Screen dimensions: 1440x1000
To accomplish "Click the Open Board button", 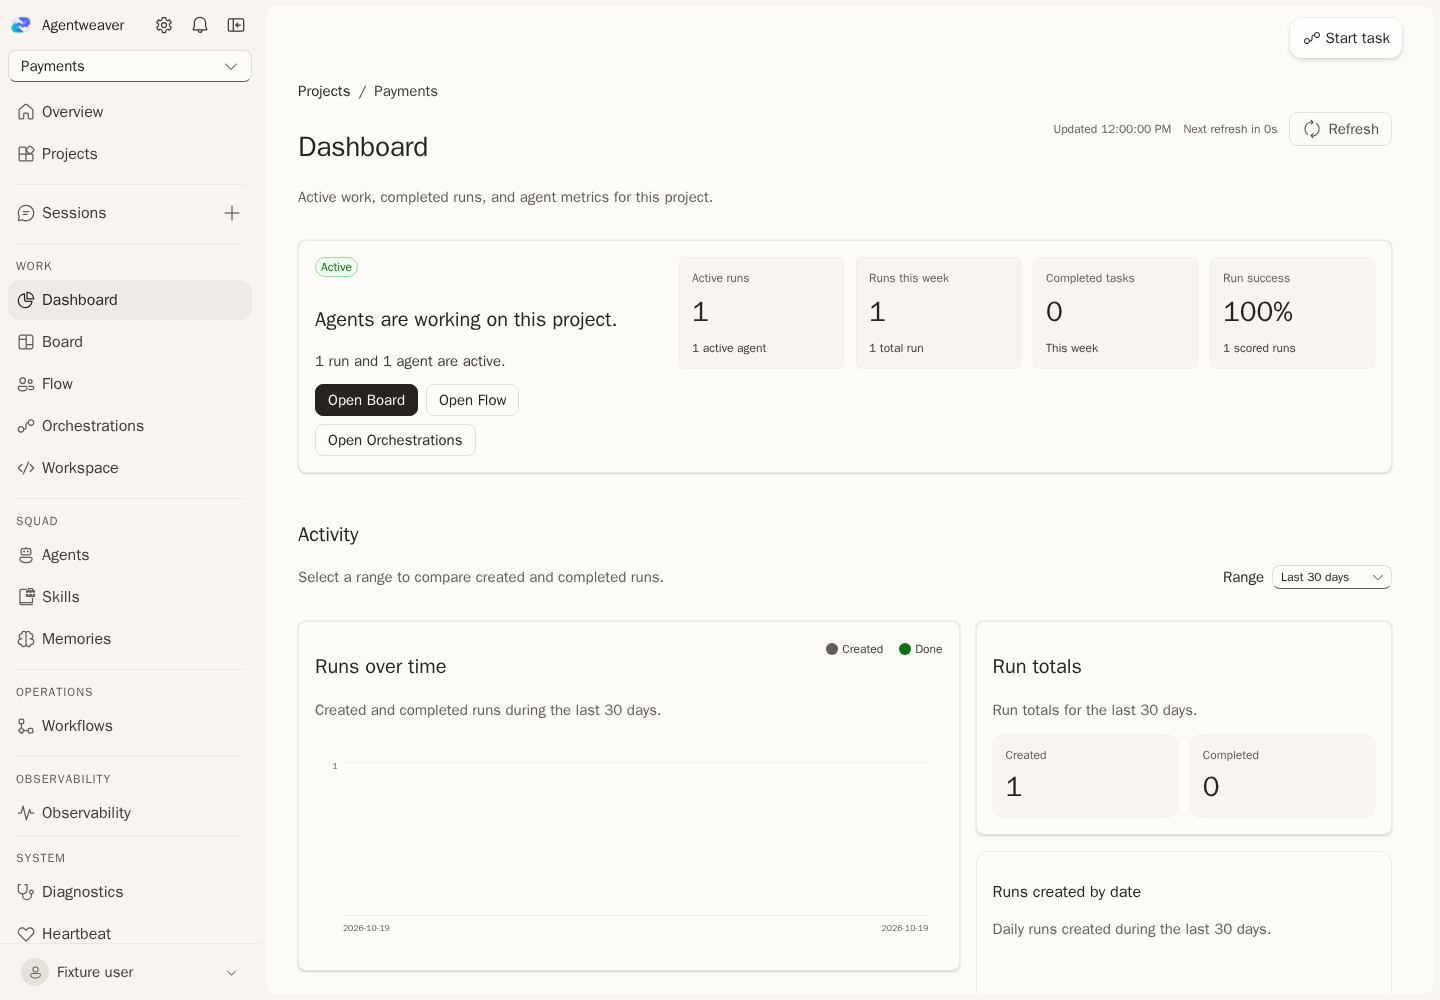I will (x=366, y=400).
